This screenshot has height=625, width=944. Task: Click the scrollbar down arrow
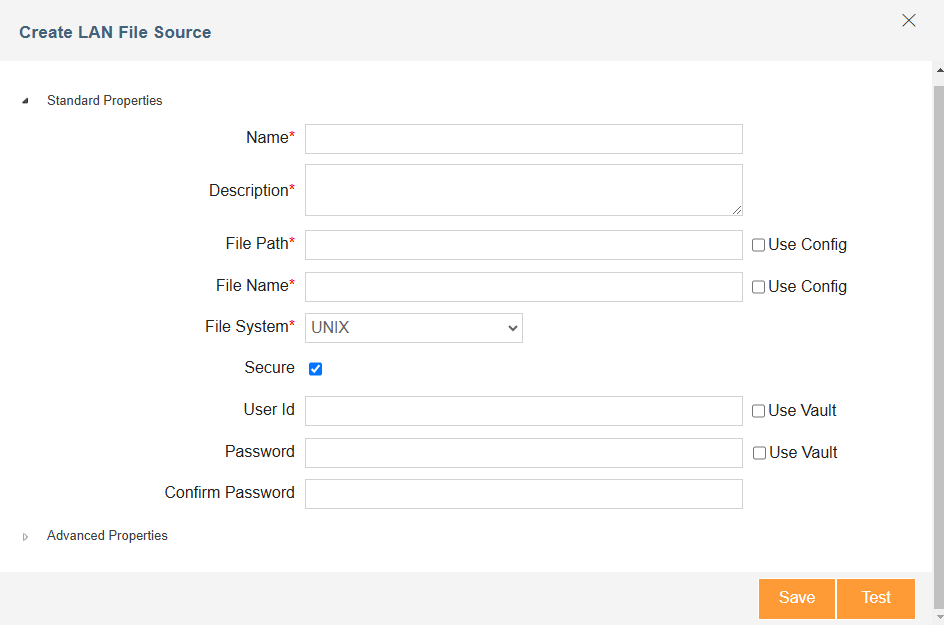tap(939, 617)
